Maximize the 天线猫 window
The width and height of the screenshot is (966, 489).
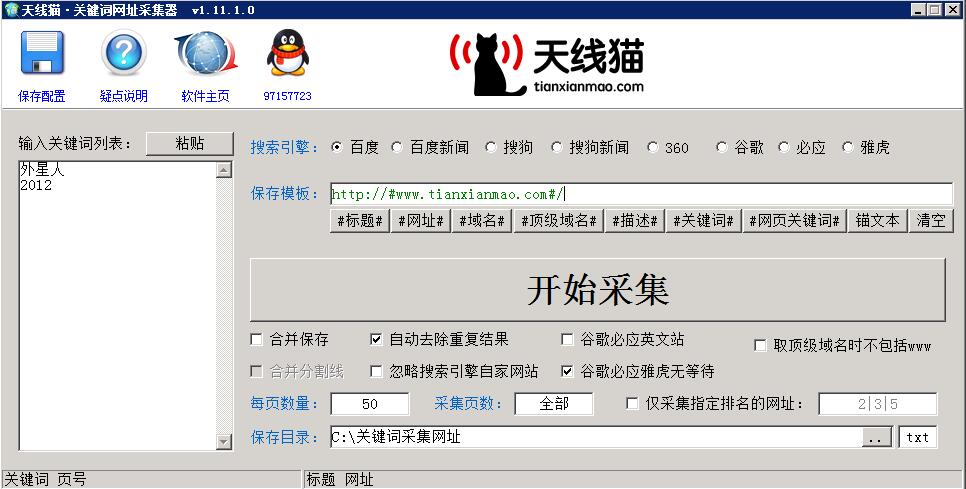pyautogui.click(x=935, y=10)
